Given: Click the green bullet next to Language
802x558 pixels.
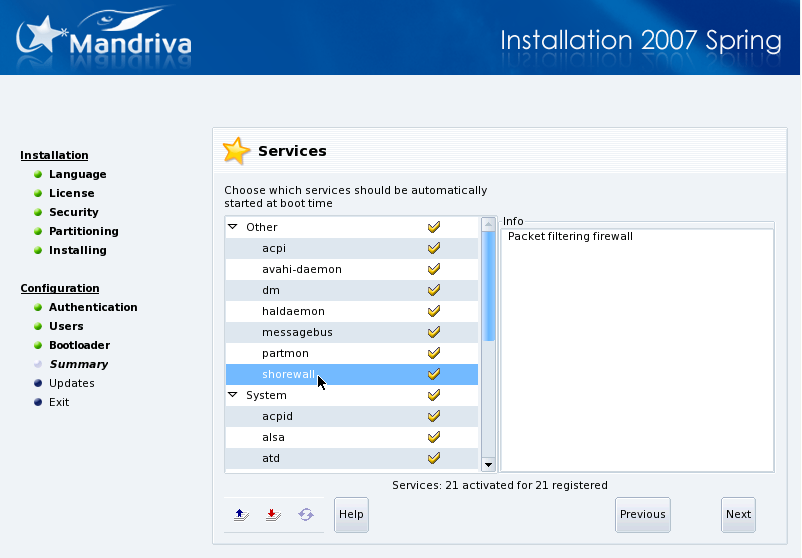Looking at the screenshot, I should (x=38, y=174).
